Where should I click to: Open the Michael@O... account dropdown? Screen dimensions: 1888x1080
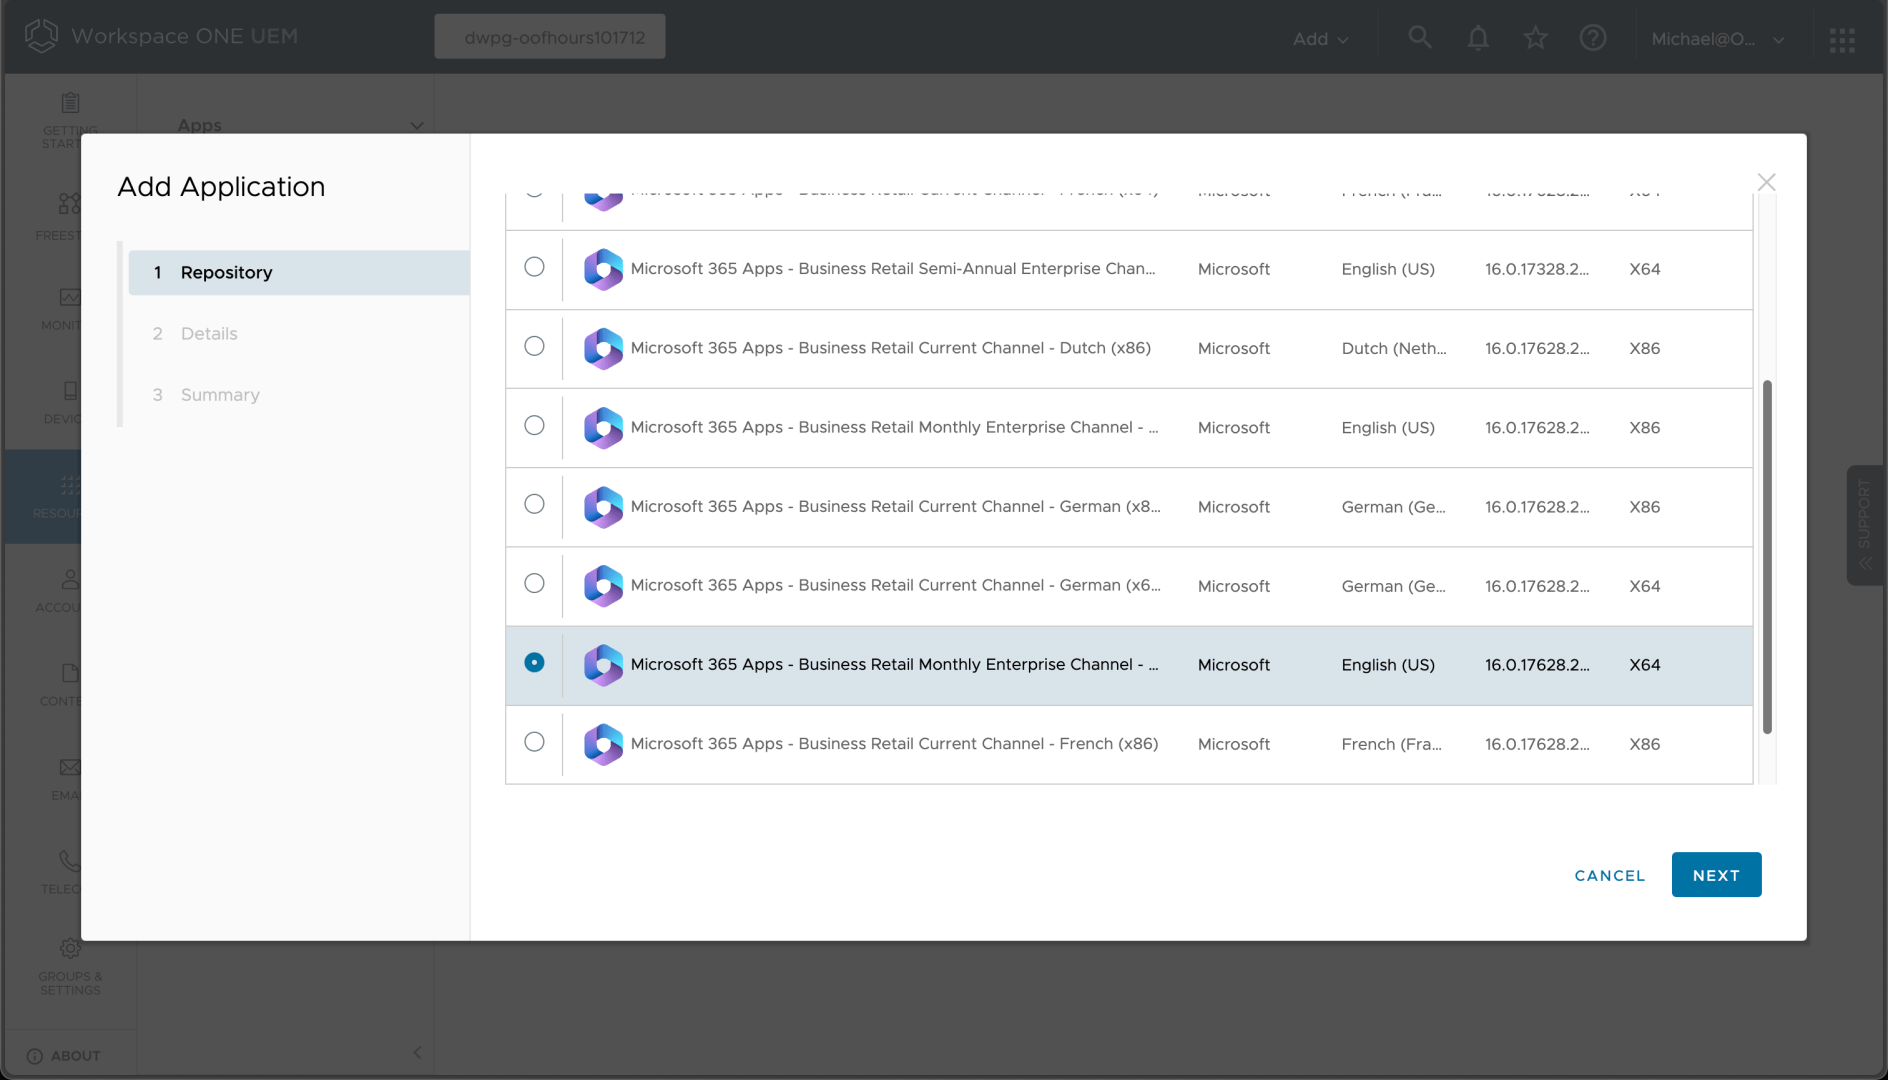(x=1717, y=39)
